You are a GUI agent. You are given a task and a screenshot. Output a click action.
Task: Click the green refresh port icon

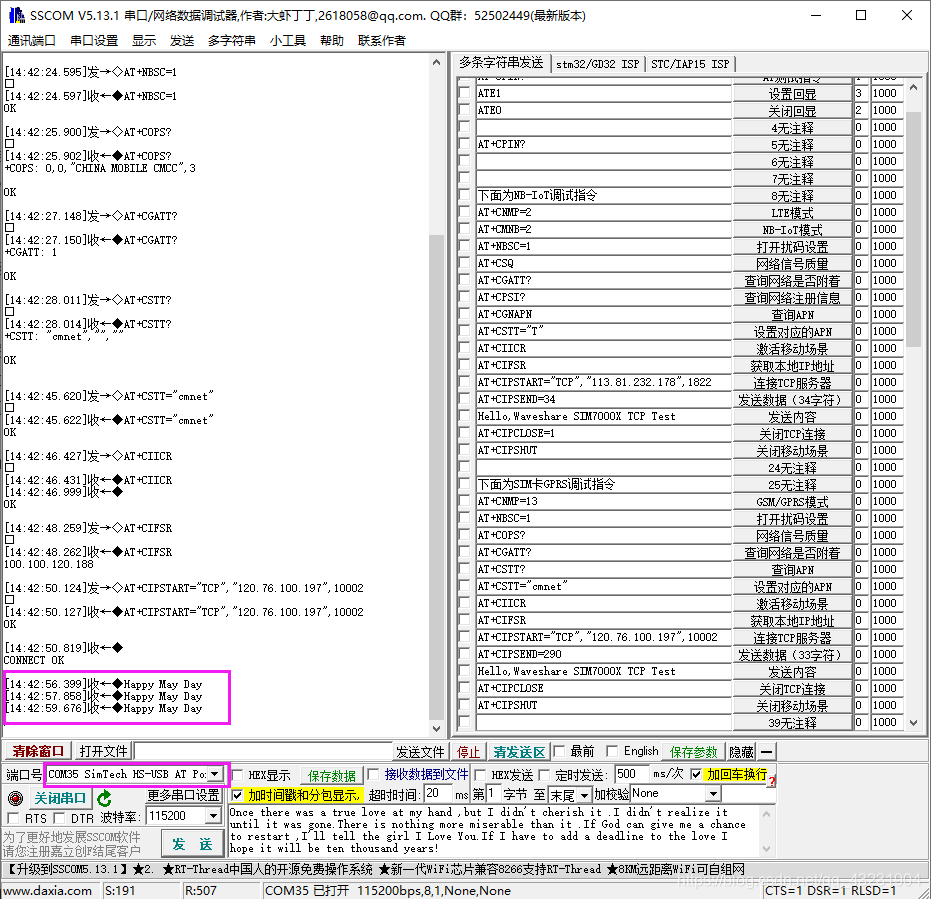(x=104, y=798)
